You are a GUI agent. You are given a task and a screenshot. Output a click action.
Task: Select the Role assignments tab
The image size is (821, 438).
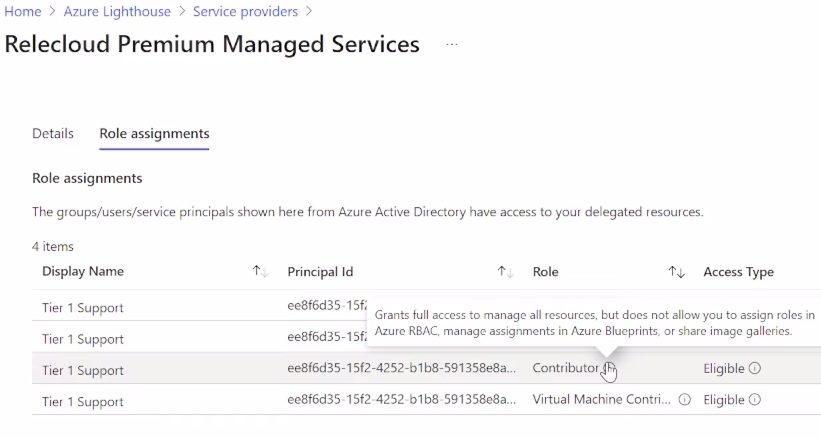point(154,133)
